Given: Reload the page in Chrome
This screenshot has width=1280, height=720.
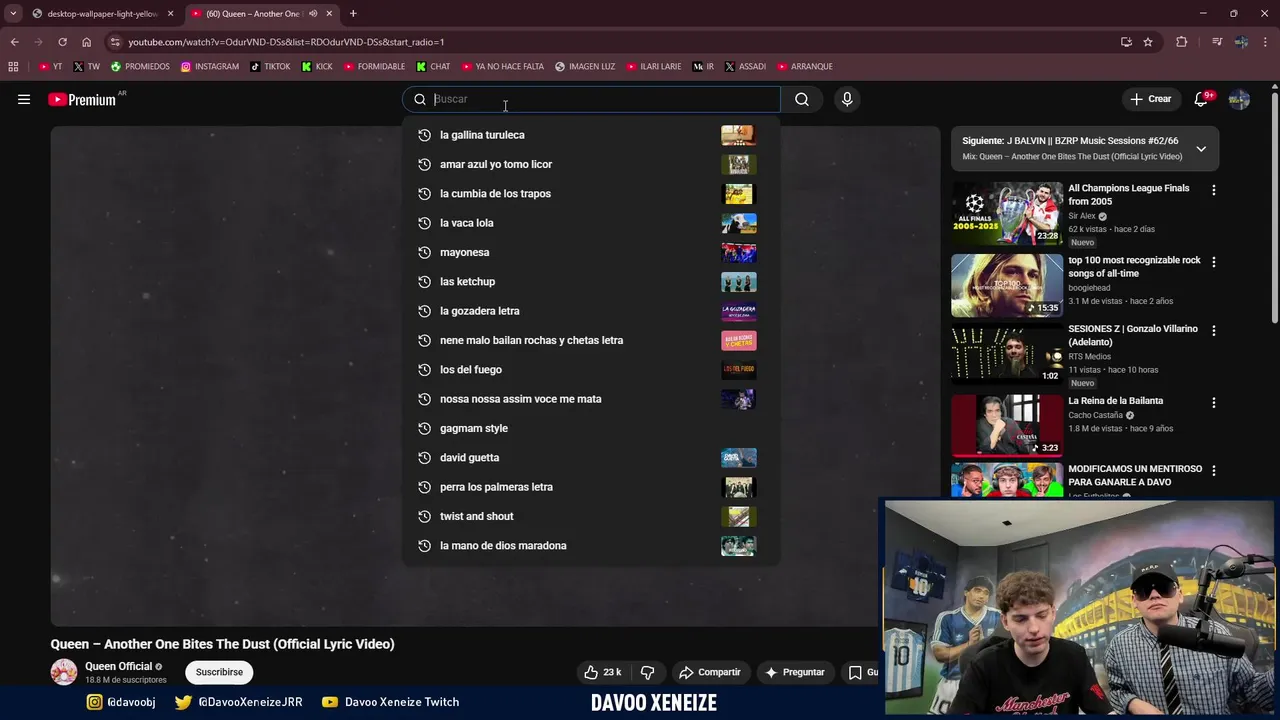Looking at the screenshot, I should (x=62, y=42).
